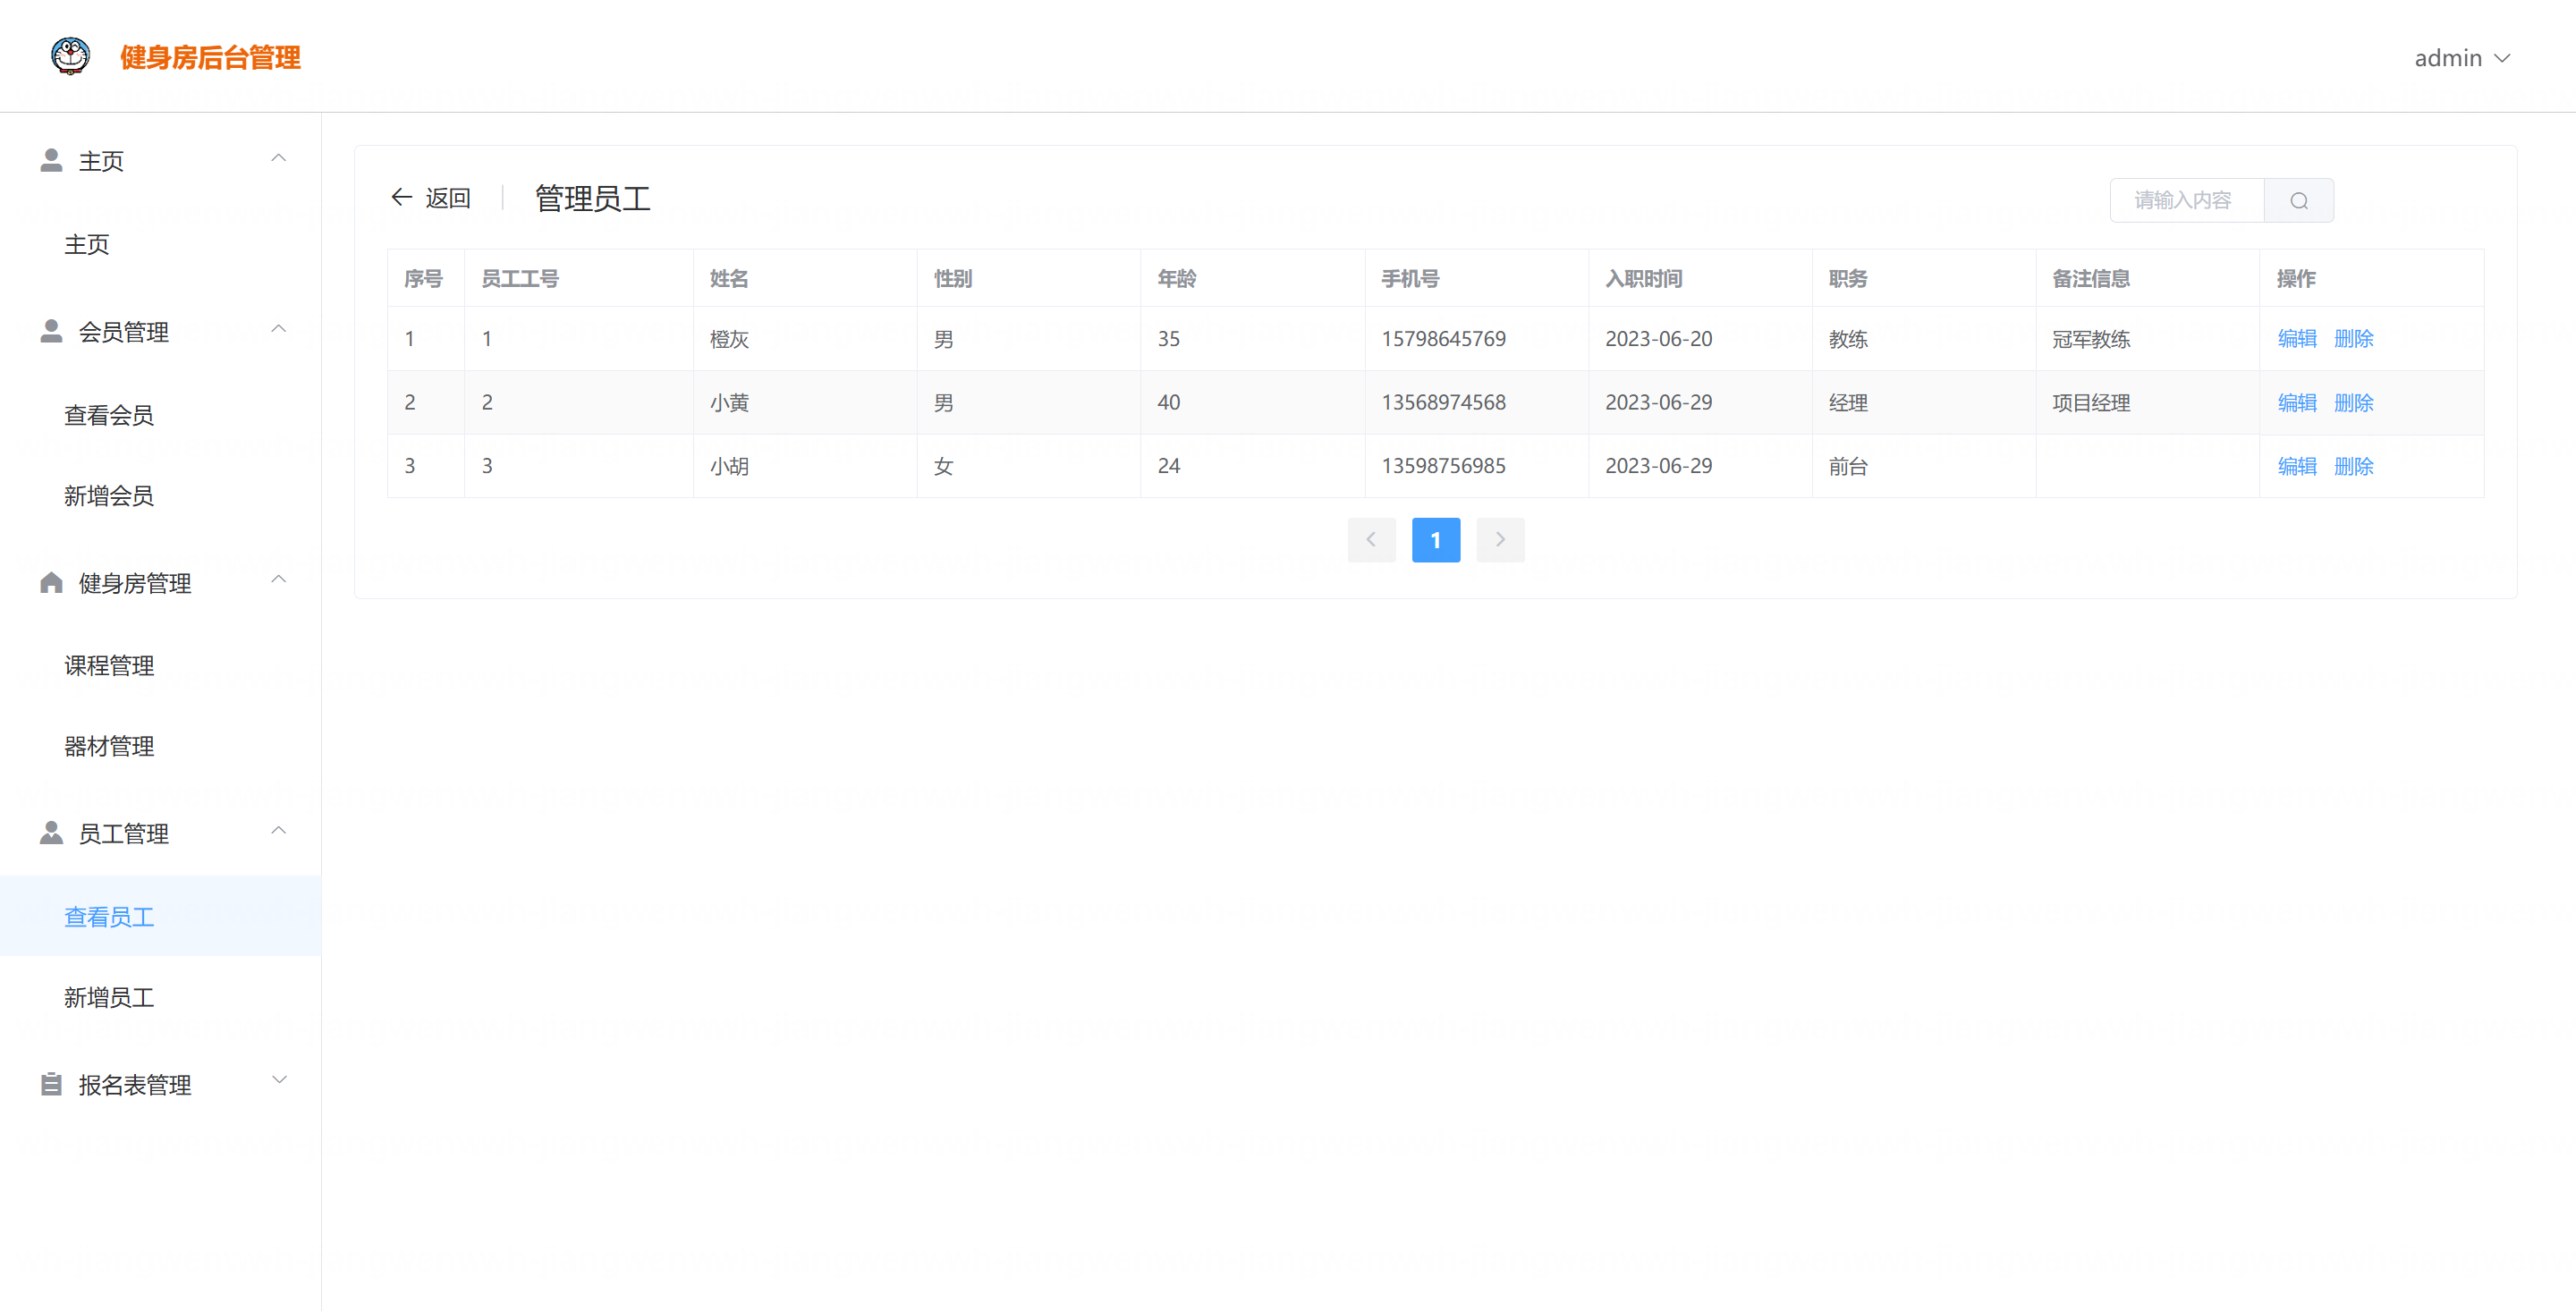
Task: Edit employee 橙灰's record
Action: (2296, 339)
